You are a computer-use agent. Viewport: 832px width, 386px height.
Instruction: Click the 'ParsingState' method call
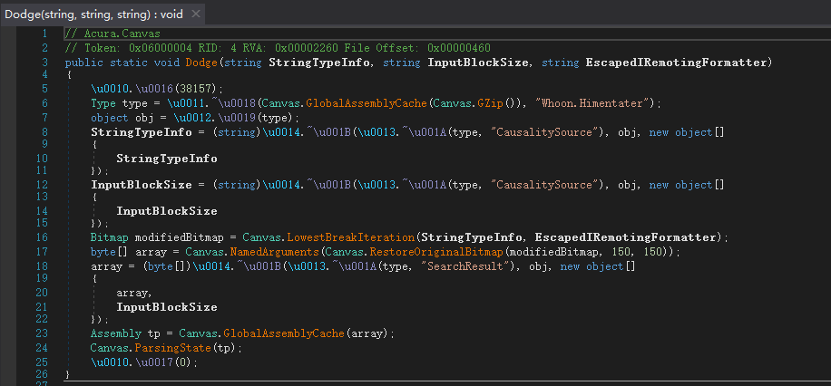[174, 348]
